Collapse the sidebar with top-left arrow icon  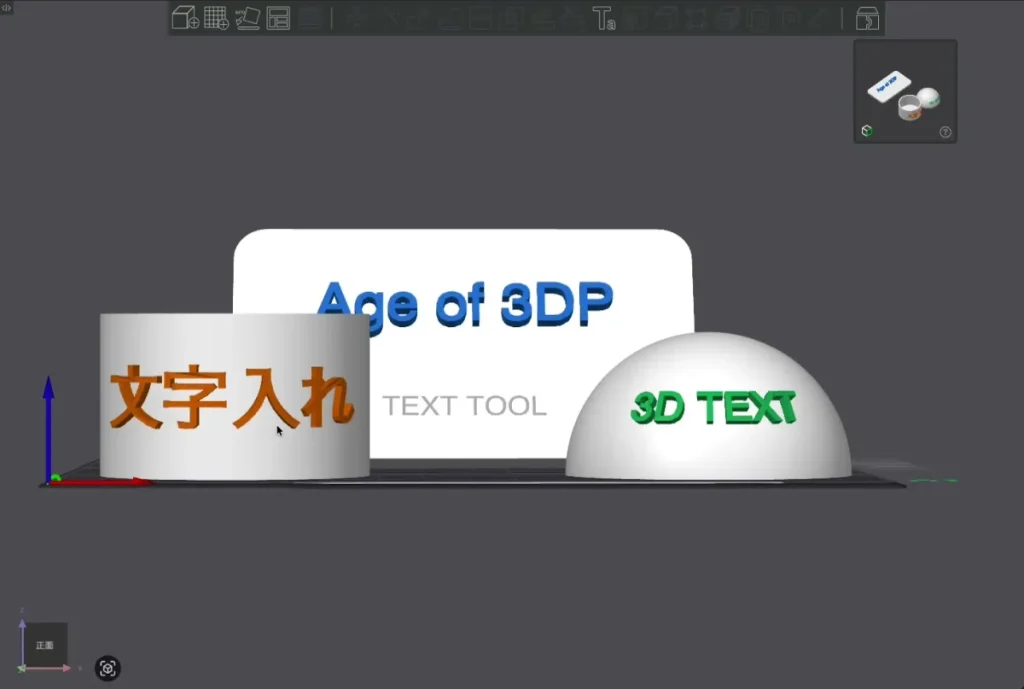pyautogui.click(x=6, y=7)
